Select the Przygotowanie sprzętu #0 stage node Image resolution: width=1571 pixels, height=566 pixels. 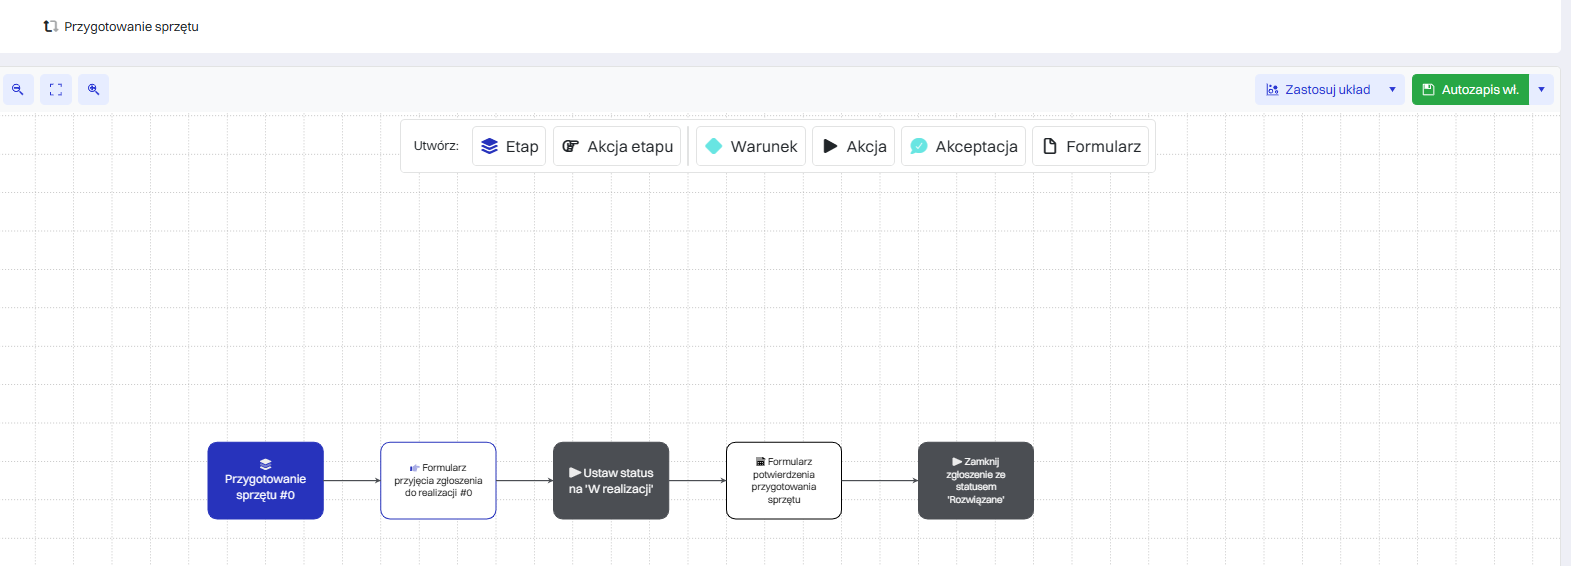266,481
